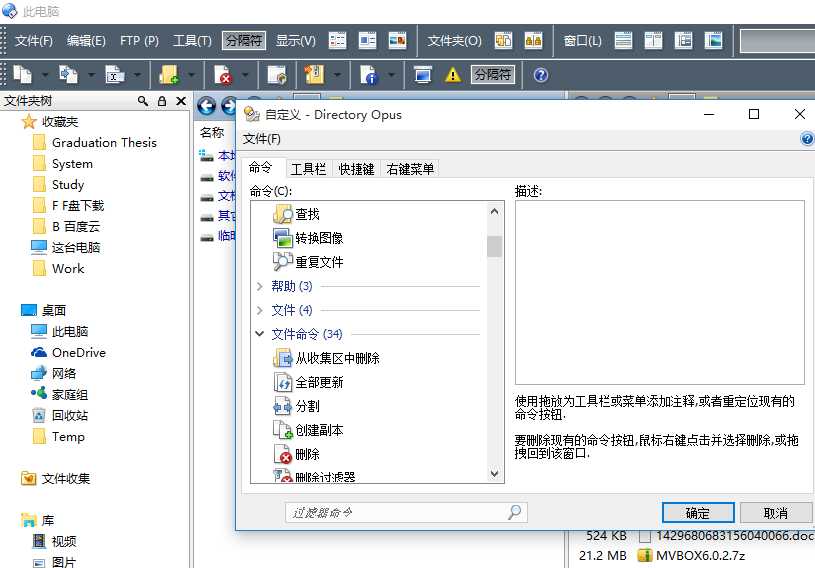The image size is (815, 568).
Task: Open dropdown arrow next to new folder icon
Action: (x=191, y=75)
